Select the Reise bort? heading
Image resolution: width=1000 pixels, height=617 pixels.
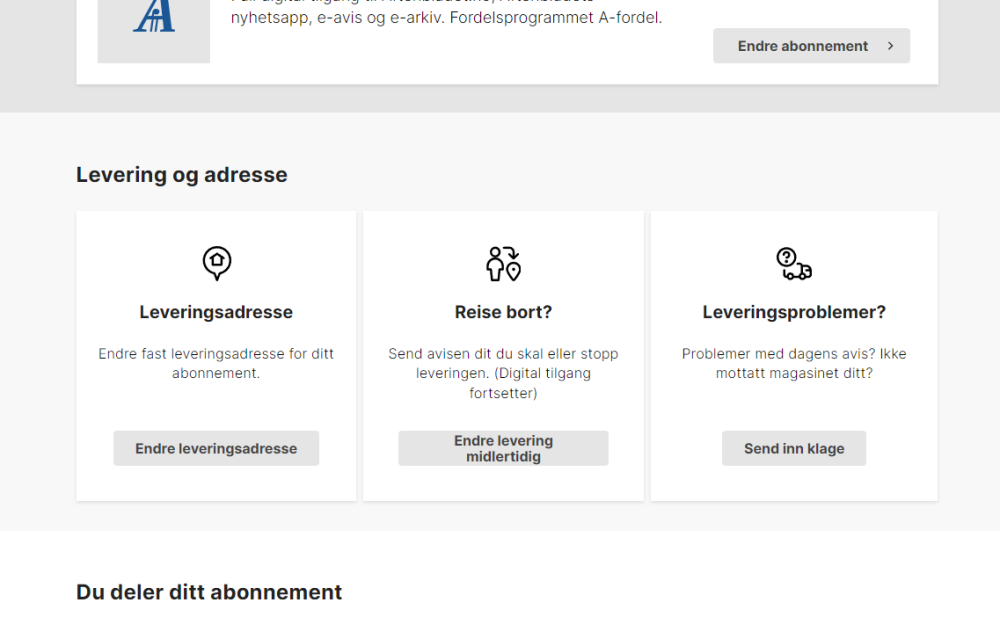tap(503, 312)
